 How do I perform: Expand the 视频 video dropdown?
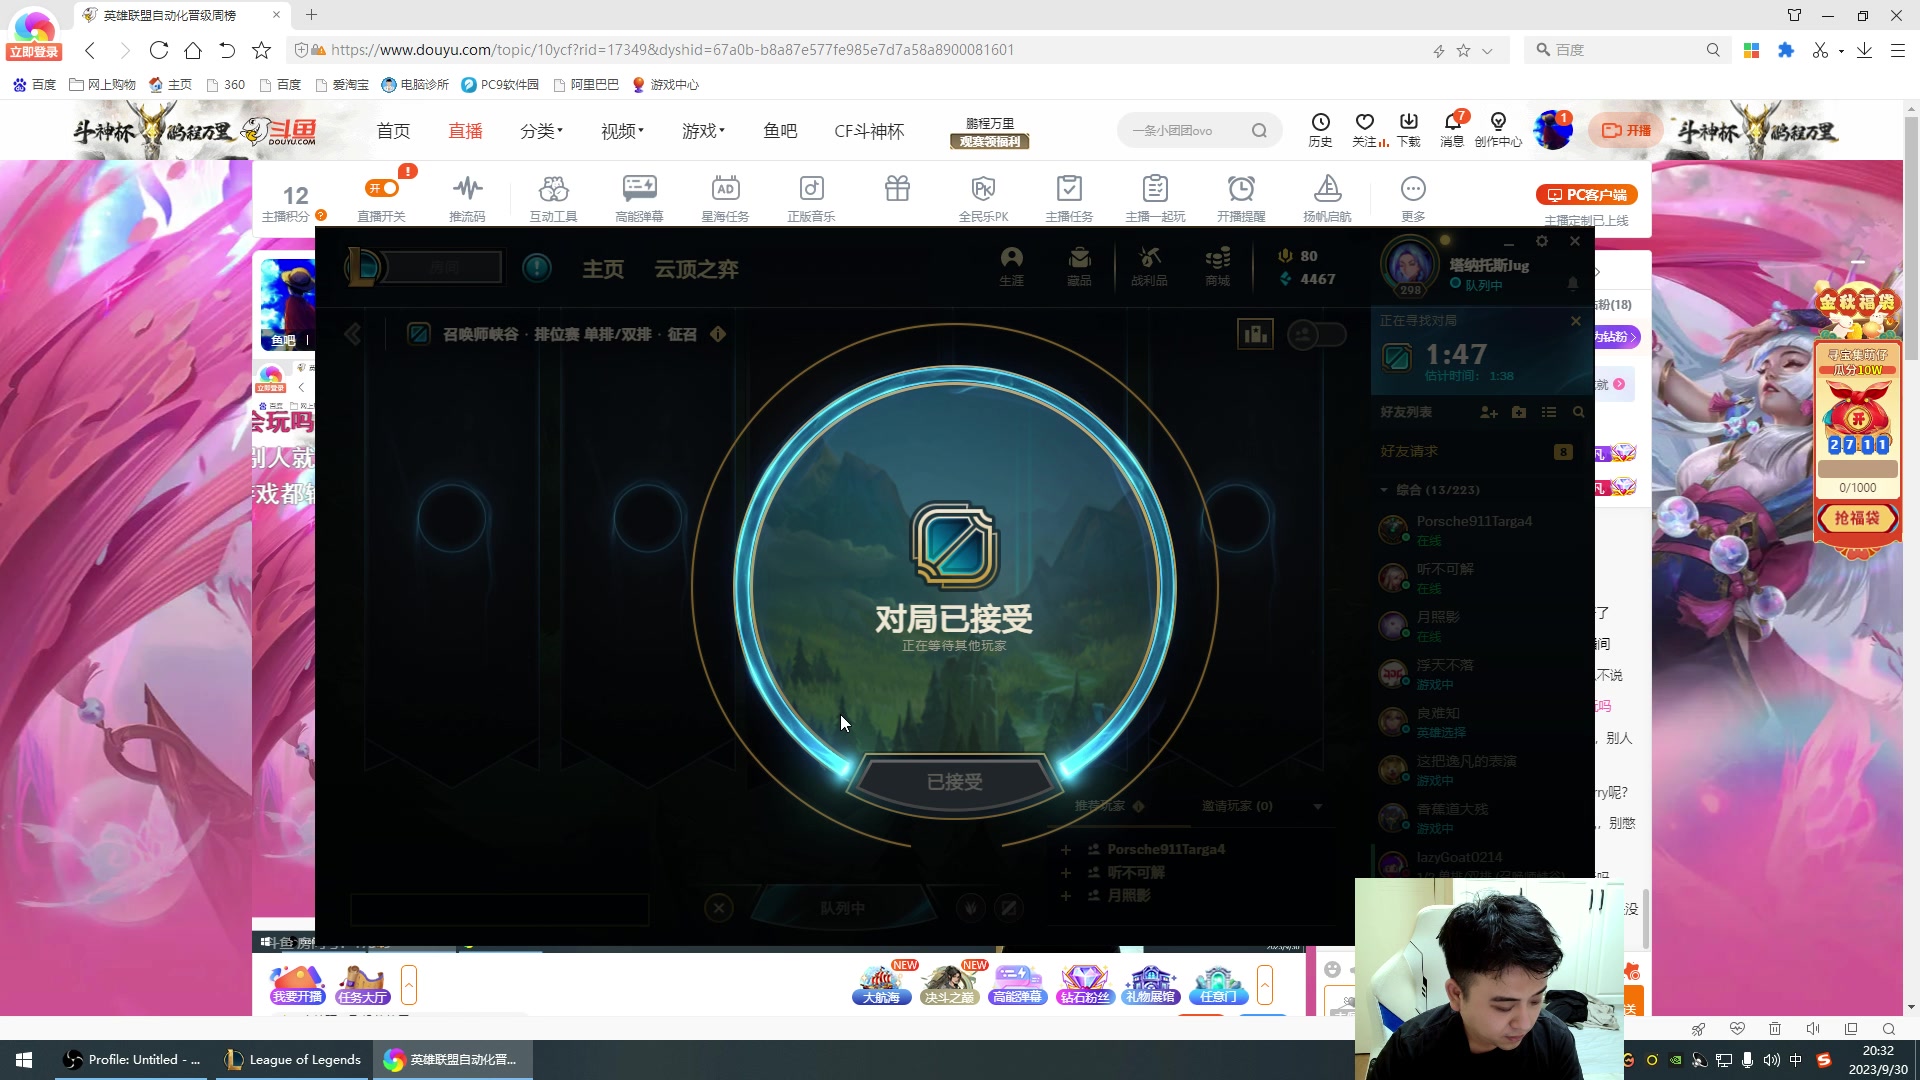point(622,131)
